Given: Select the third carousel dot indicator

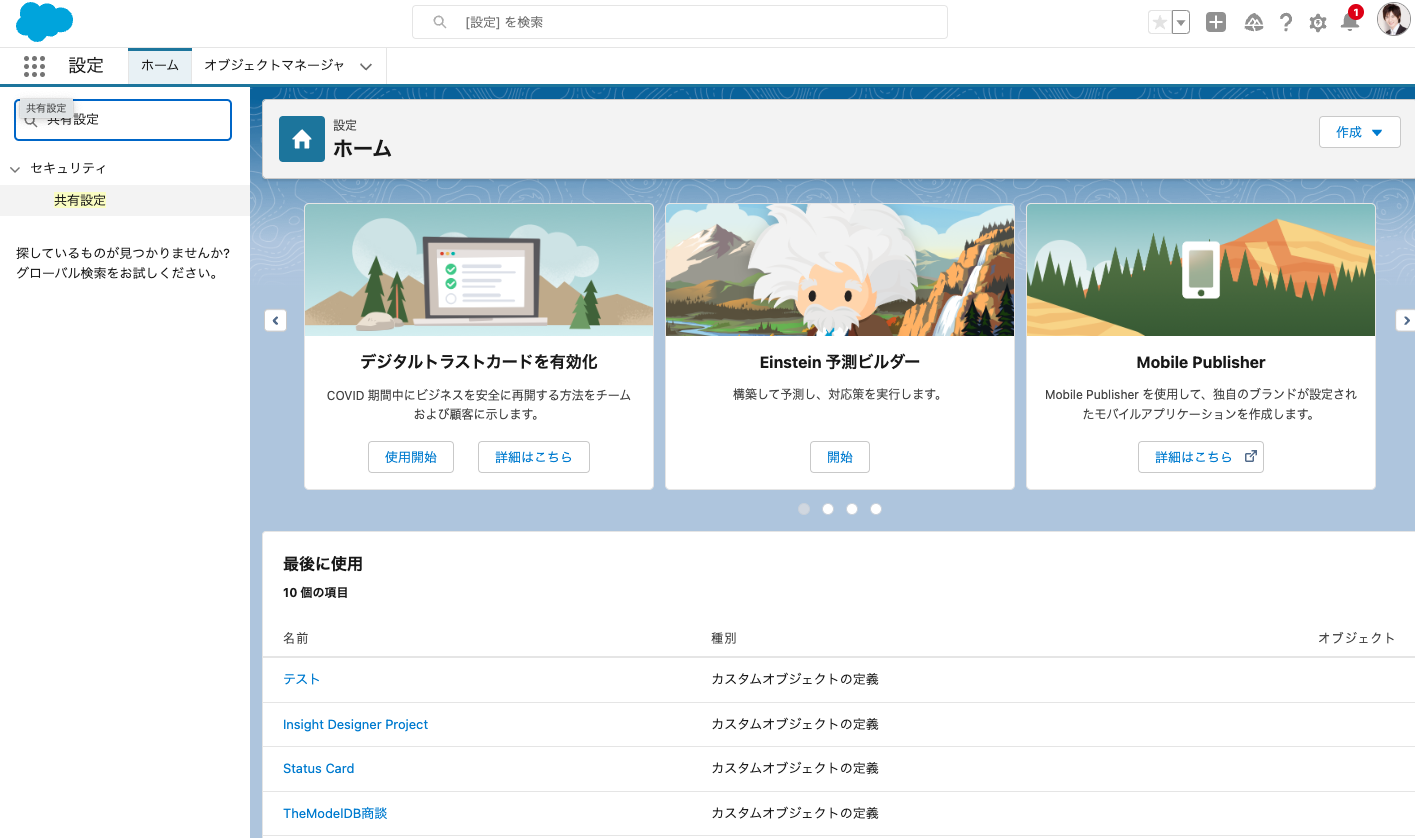Looking at the screenshot, I should (852, 509).
